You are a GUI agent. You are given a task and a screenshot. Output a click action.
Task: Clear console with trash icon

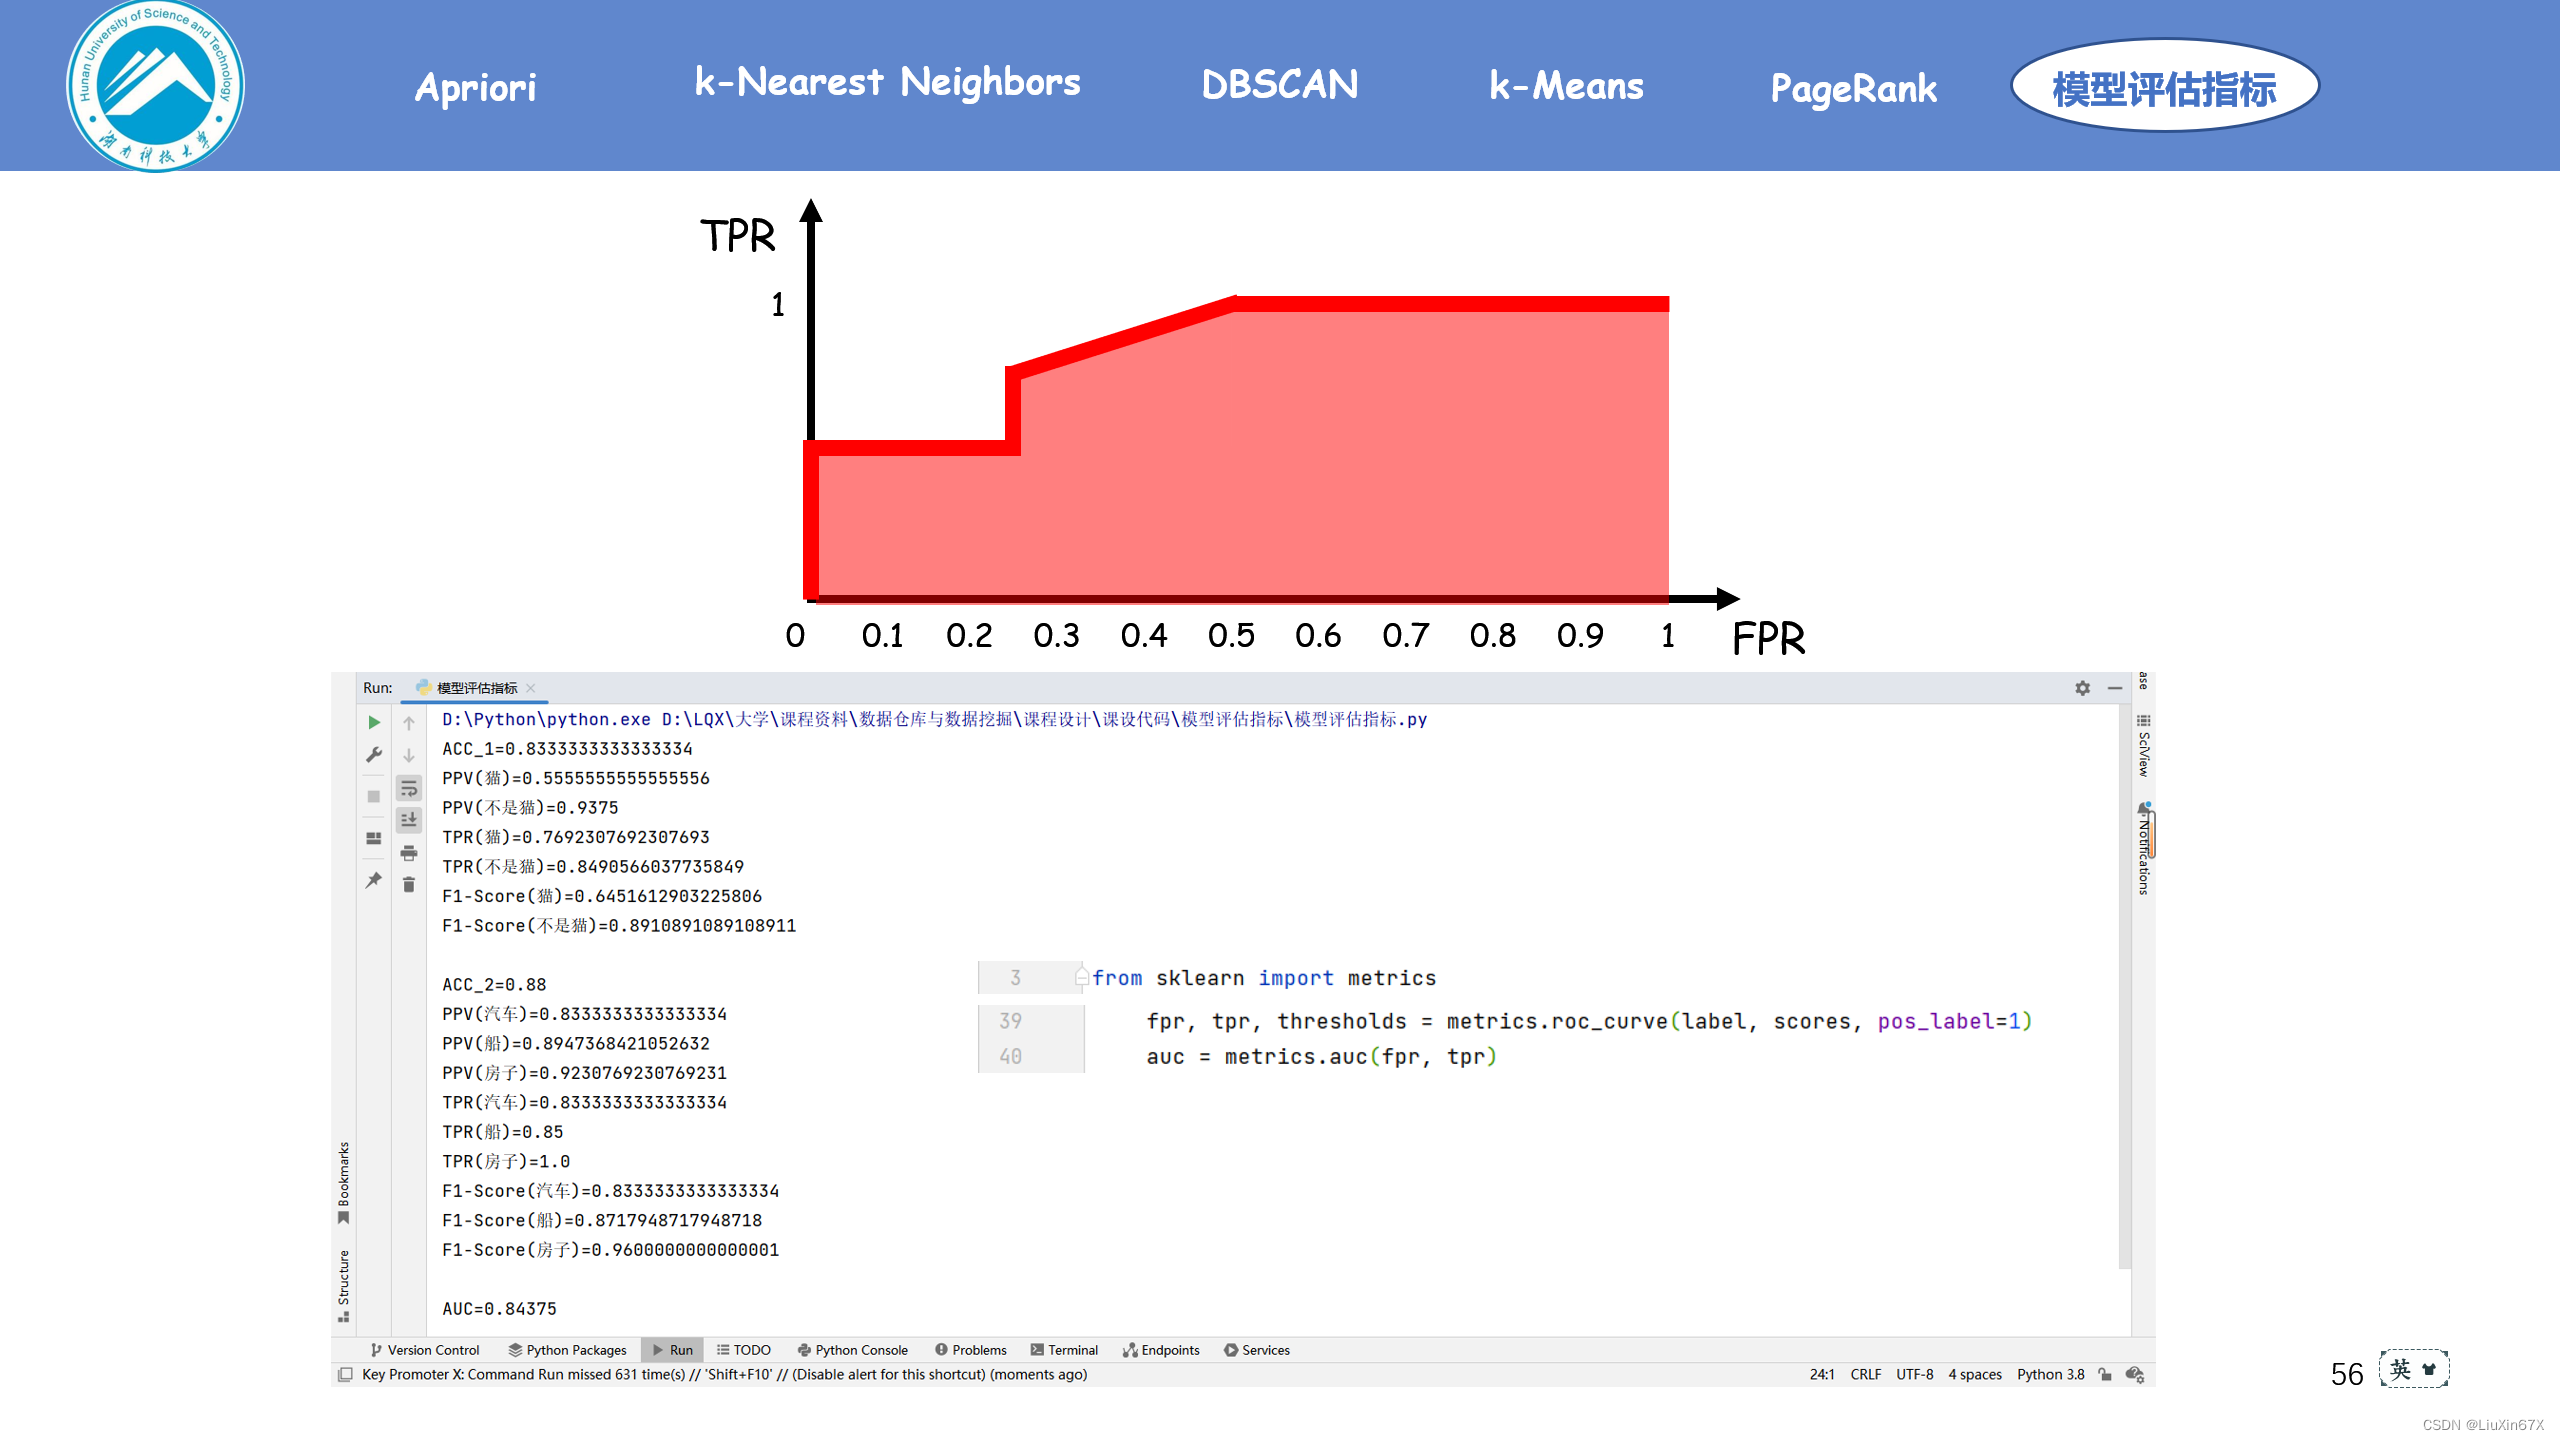point(409,885)
